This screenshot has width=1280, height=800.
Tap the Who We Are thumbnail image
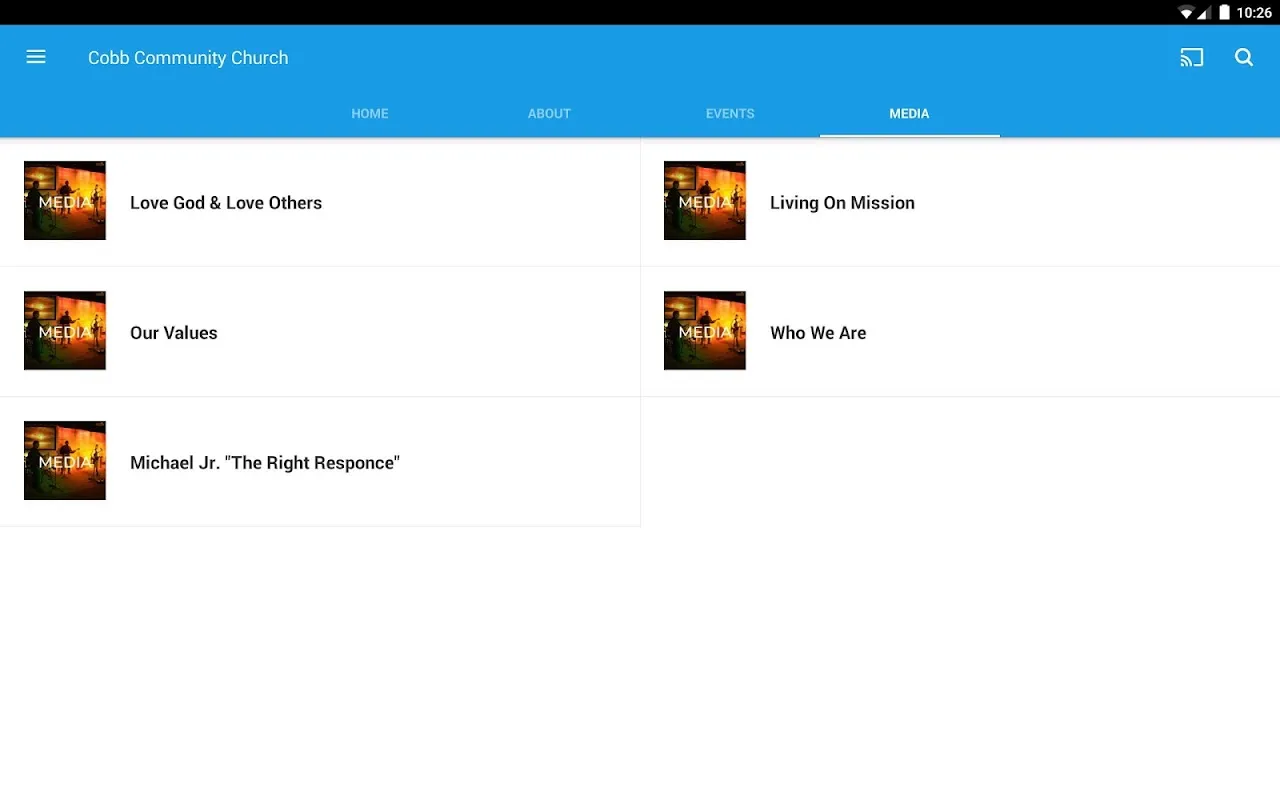(x=705, y=331)
